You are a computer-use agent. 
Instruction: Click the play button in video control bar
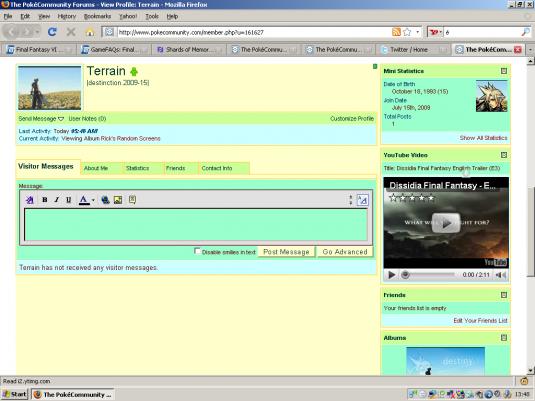pos(391,275)
